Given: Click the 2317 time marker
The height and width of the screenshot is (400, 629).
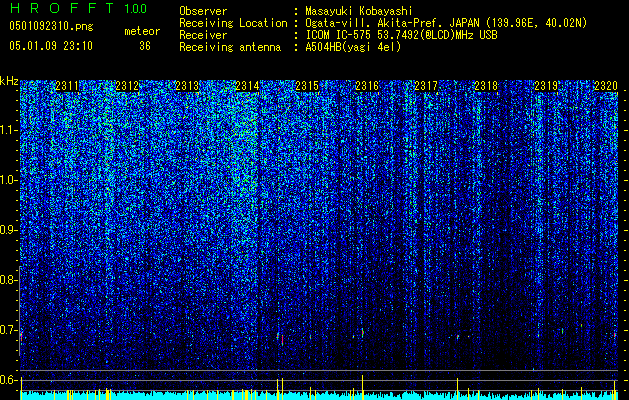Looking at the screenshot, I should (426, 86).
